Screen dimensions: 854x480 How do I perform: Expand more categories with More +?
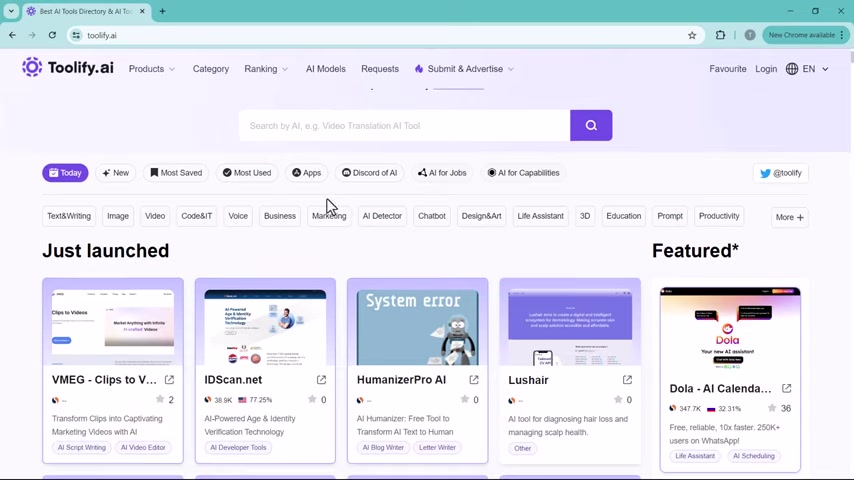790,217
